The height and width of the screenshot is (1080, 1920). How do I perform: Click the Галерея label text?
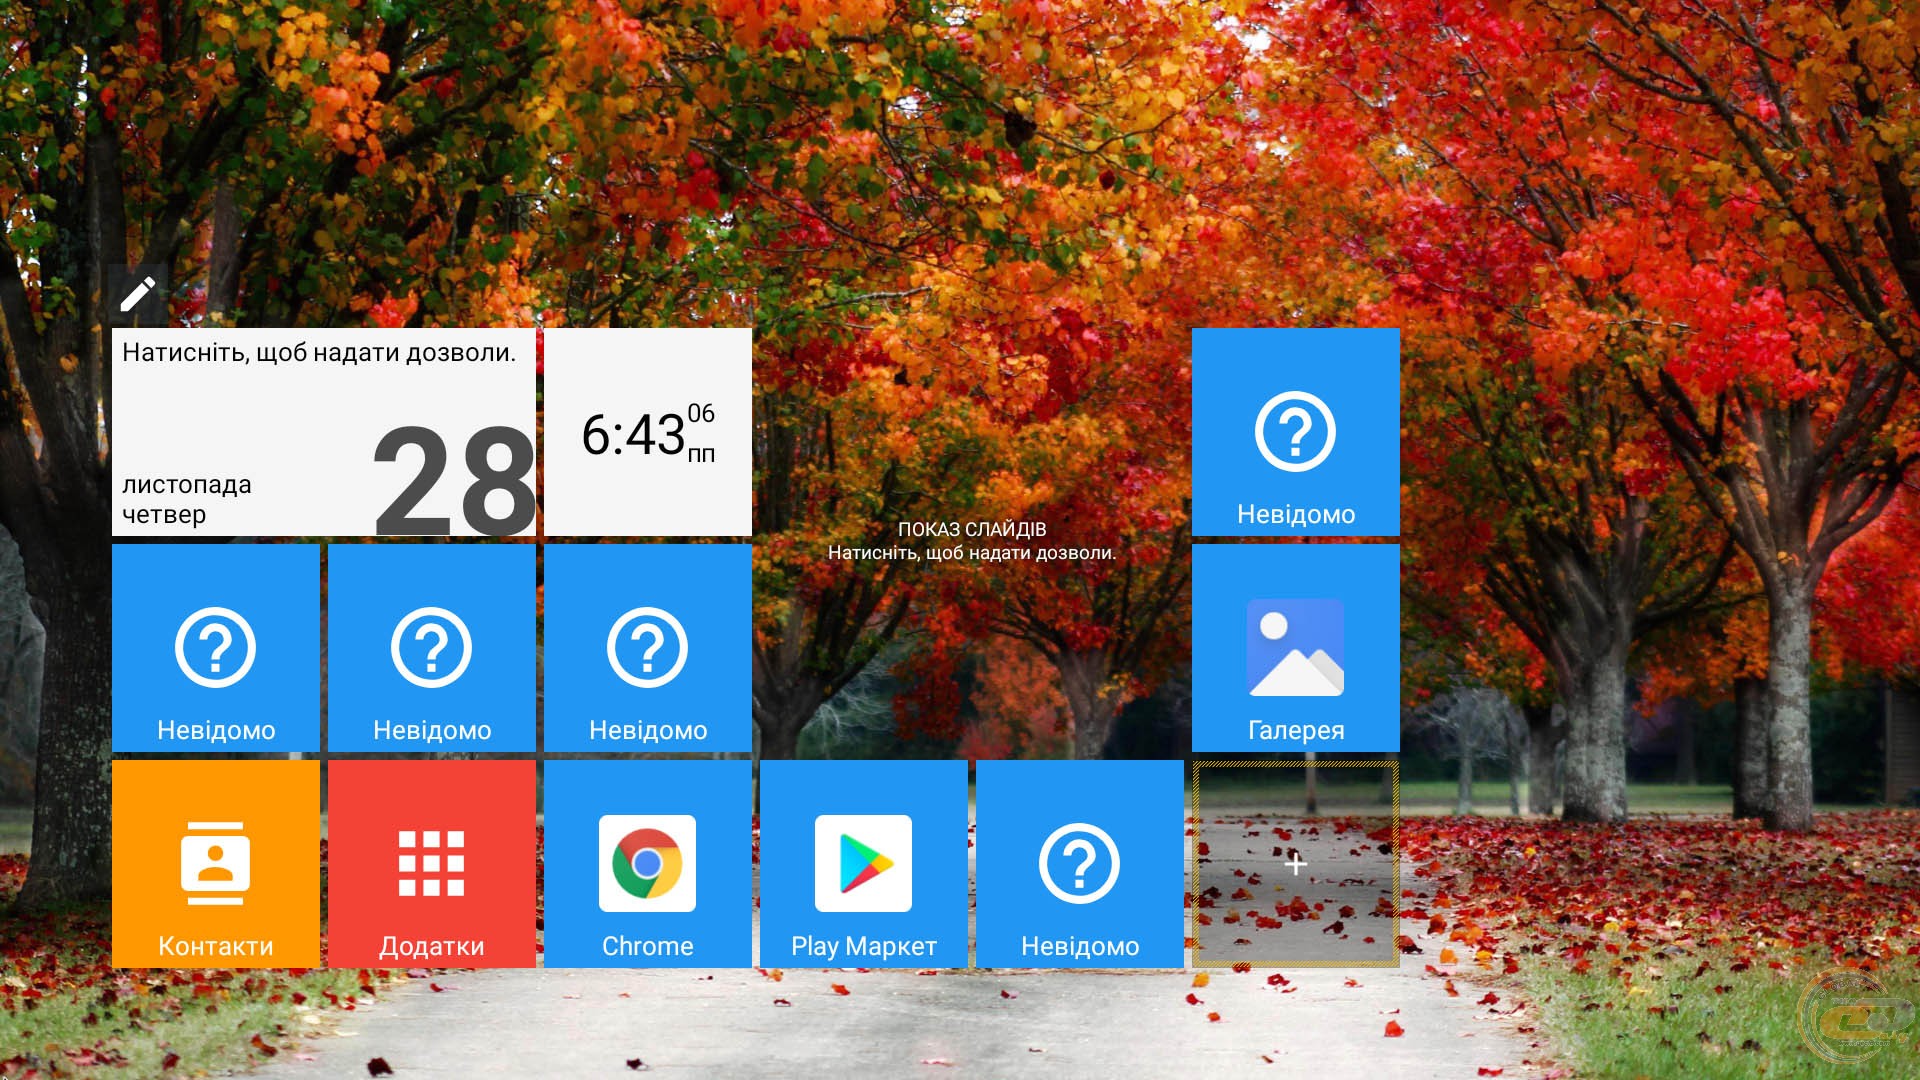point(1295,730)
